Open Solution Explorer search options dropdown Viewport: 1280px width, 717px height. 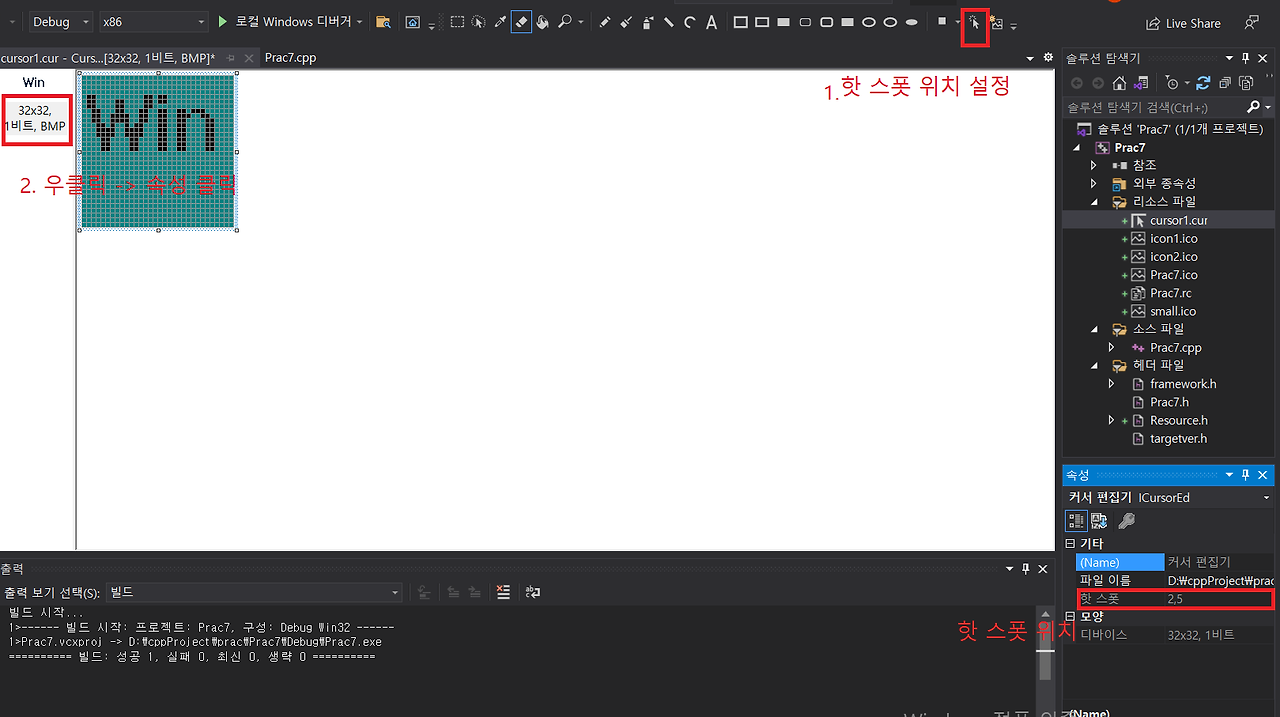[x=1268, y=107]
